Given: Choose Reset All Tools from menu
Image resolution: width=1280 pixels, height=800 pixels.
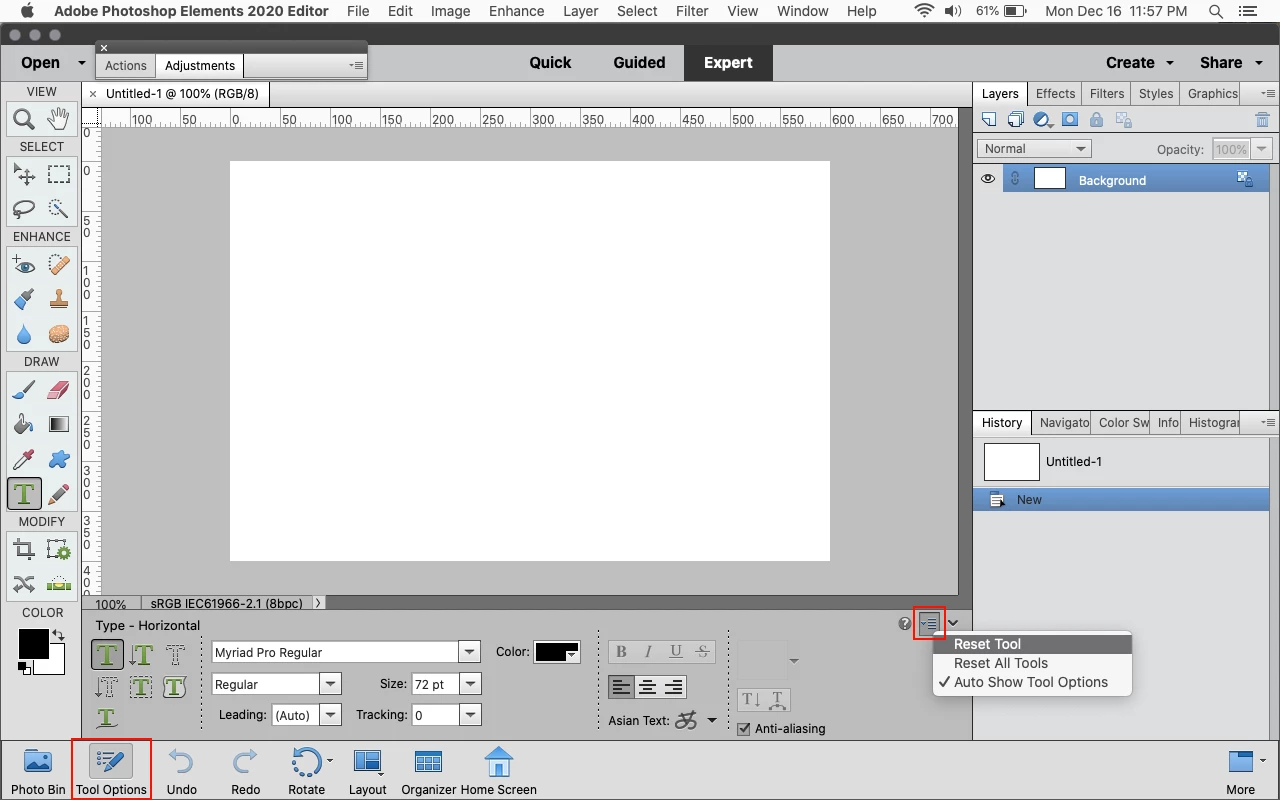Looking at the screenshot, I should (x=1032, y=663).
